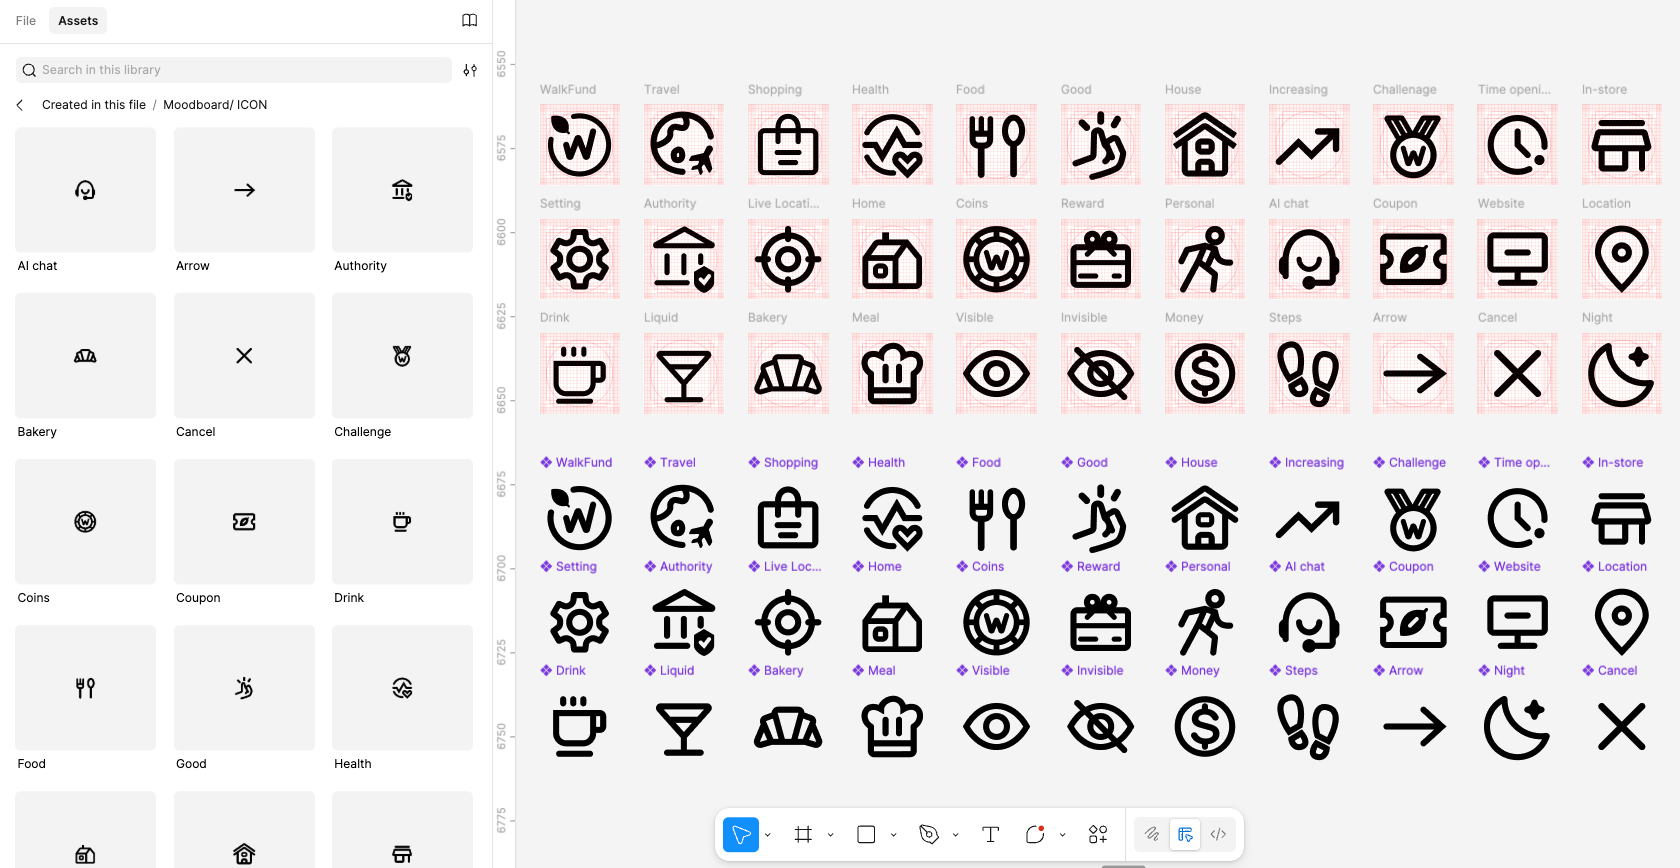The width and height of the screenshot is (1680, 868).
Task: Open the Actions components tool
Action: pos(1098,834)
